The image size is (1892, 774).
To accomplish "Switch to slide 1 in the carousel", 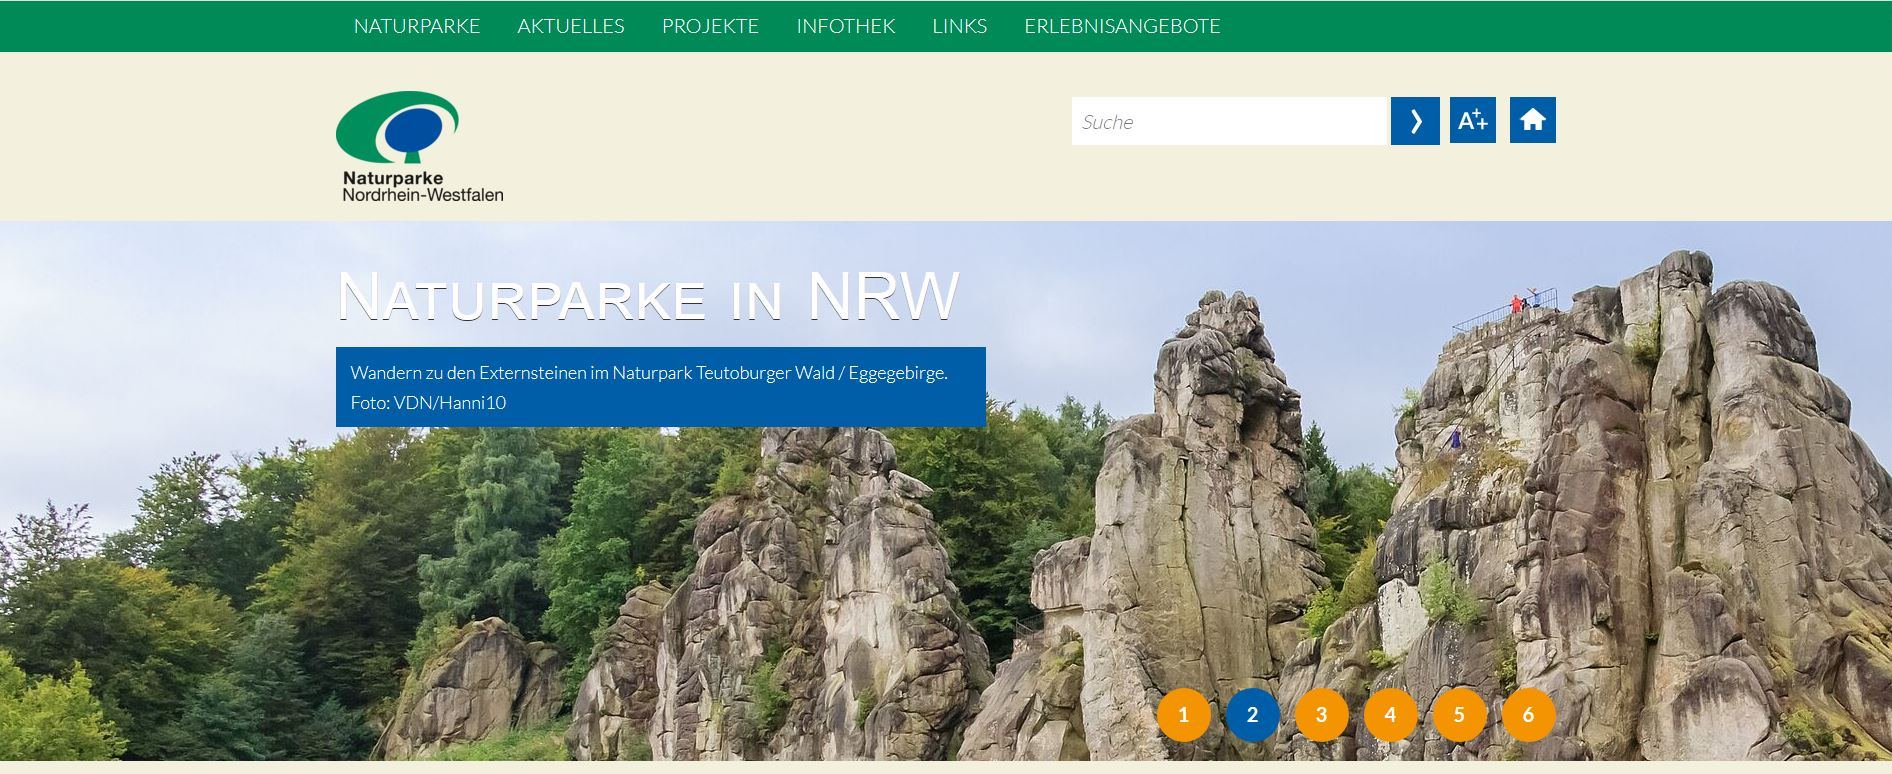I will pyautogui.click(x=1183, y=715).
